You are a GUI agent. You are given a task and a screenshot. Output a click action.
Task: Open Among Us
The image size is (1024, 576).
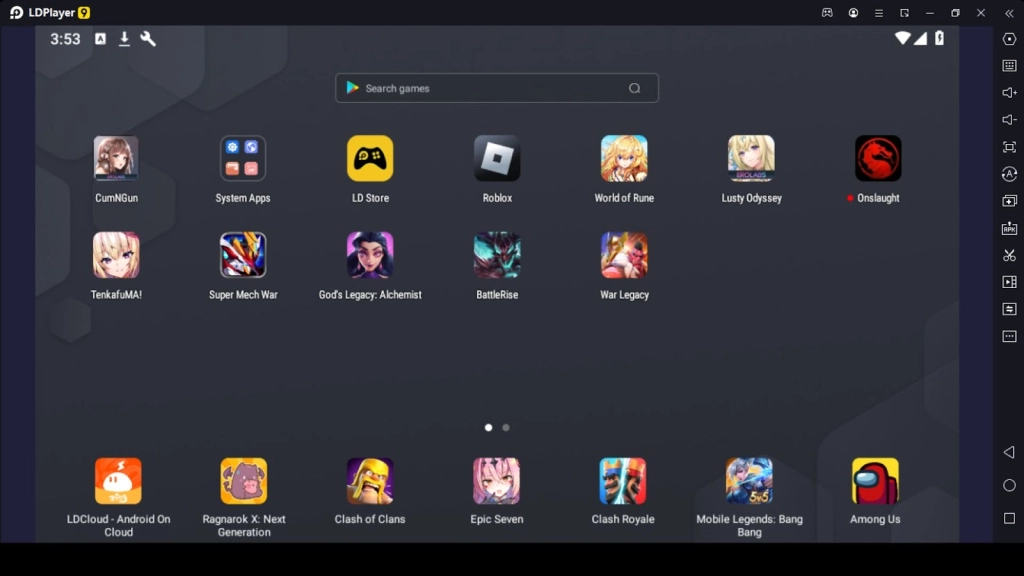point(875,481)
